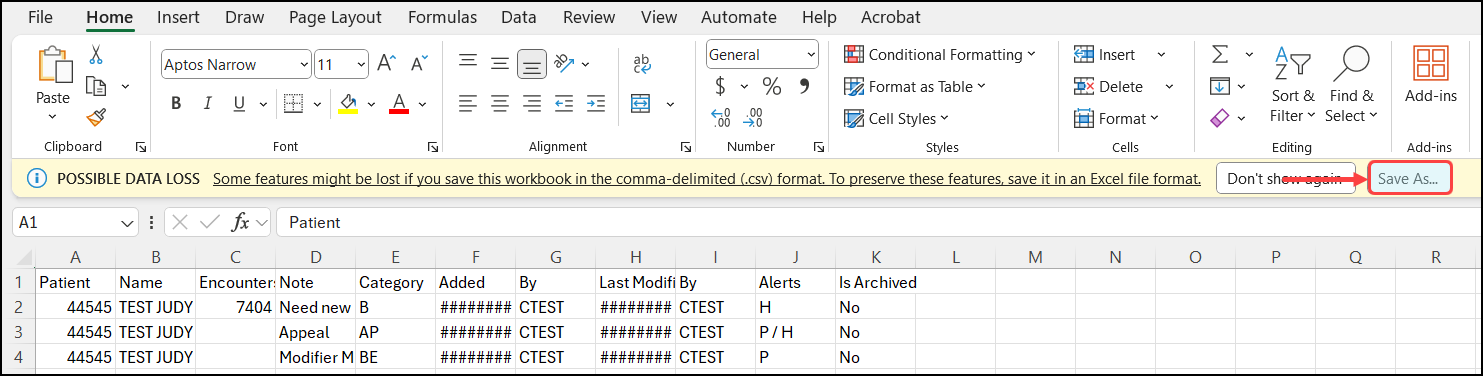Viewport: 1483px width, 376px height.
Task: Click the Wrap Text icon
Action: [x=642, y=64]
